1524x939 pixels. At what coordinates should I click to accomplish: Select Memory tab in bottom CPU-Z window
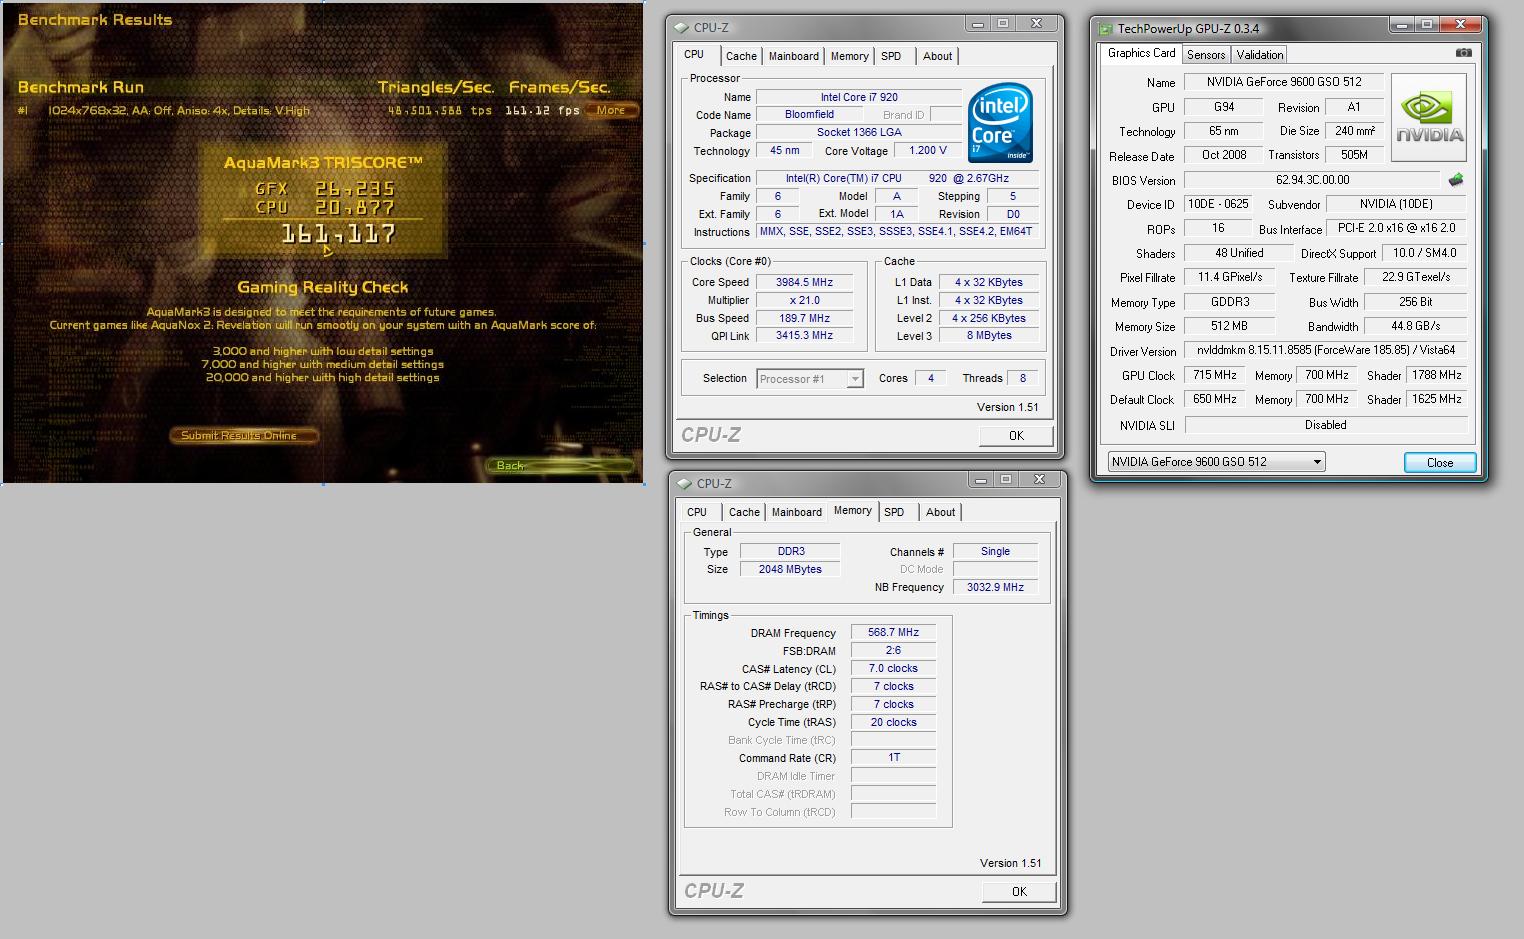pyautogui.click(x=853, y=510)
